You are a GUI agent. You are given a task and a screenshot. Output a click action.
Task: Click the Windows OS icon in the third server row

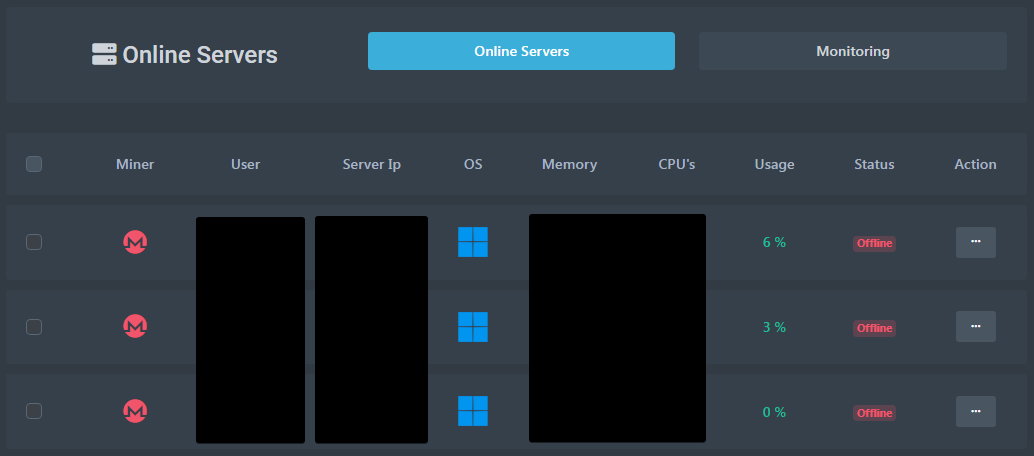coord(473,411)
